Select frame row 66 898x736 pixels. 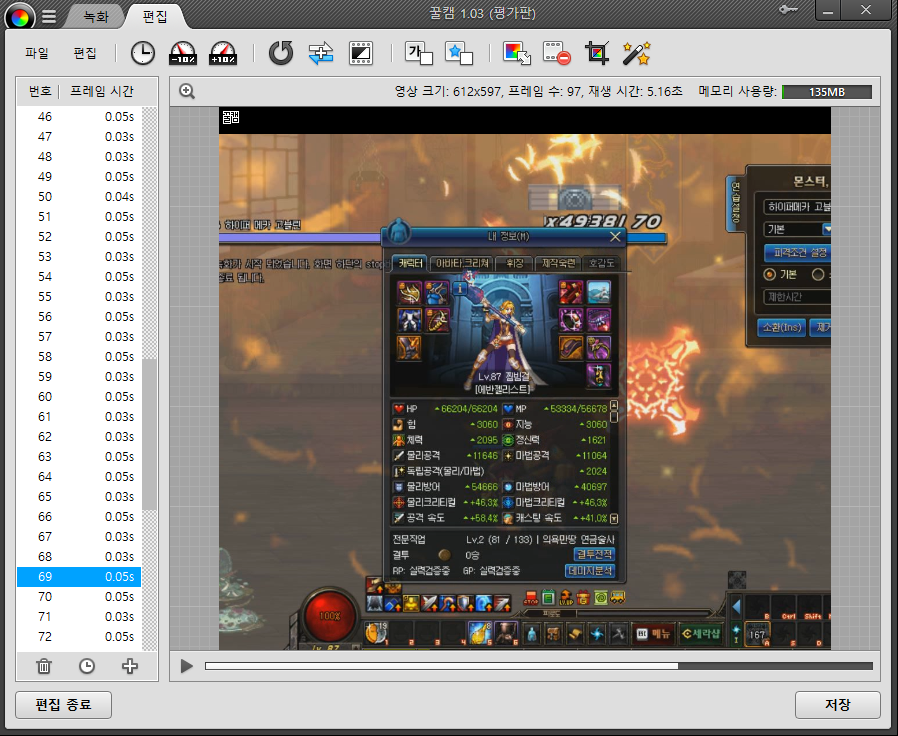pyautogui.click(x=79, y=517)
